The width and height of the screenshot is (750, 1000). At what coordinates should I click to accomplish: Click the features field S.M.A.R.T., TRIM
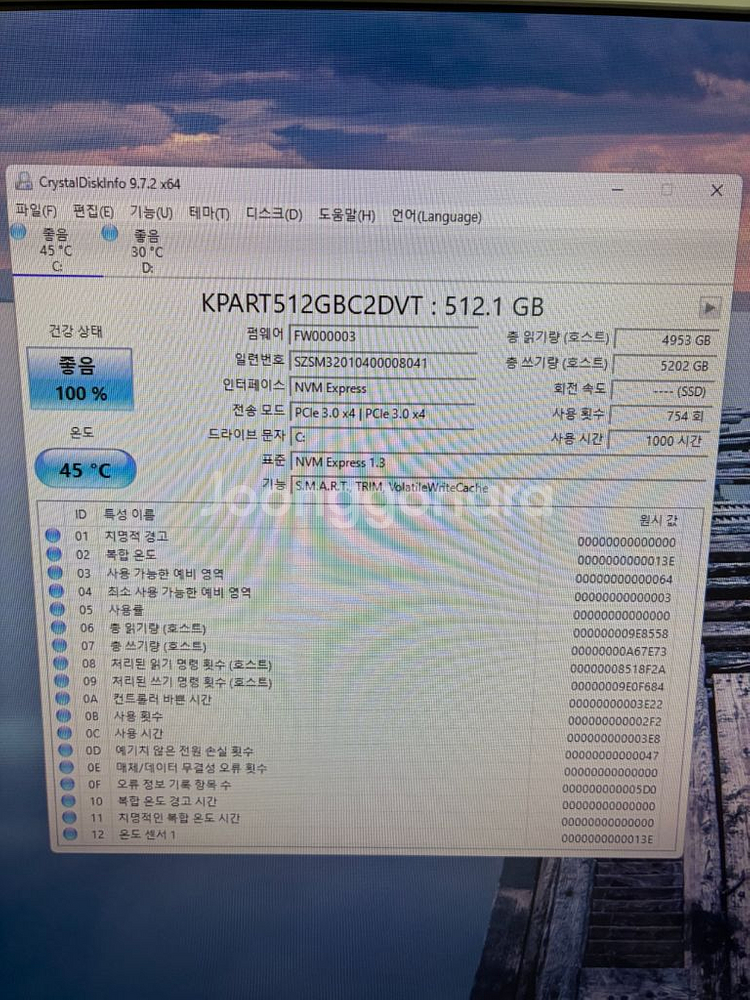pyautogui.click(x=497, y=487)
